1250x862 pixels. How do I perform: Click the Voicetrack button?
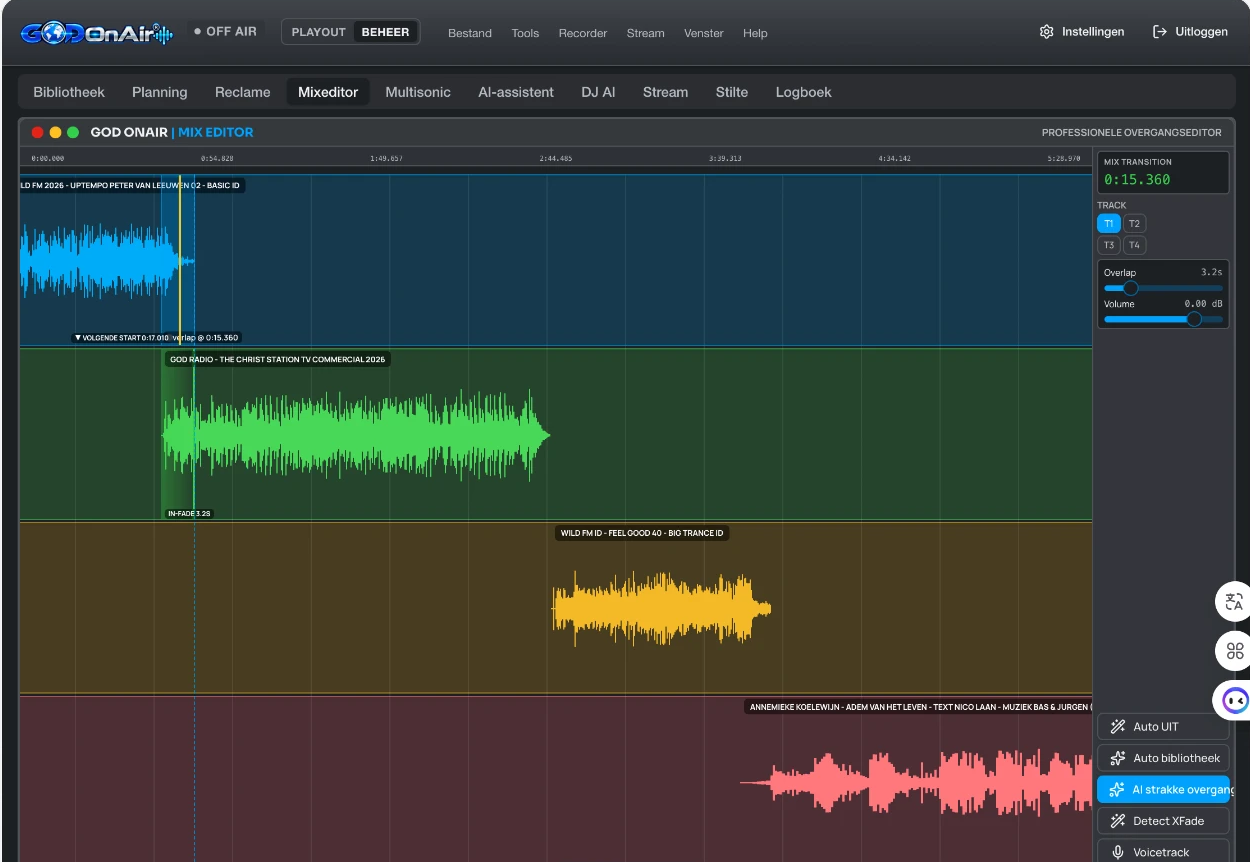pyautogui.click(x=1163, y=852)
